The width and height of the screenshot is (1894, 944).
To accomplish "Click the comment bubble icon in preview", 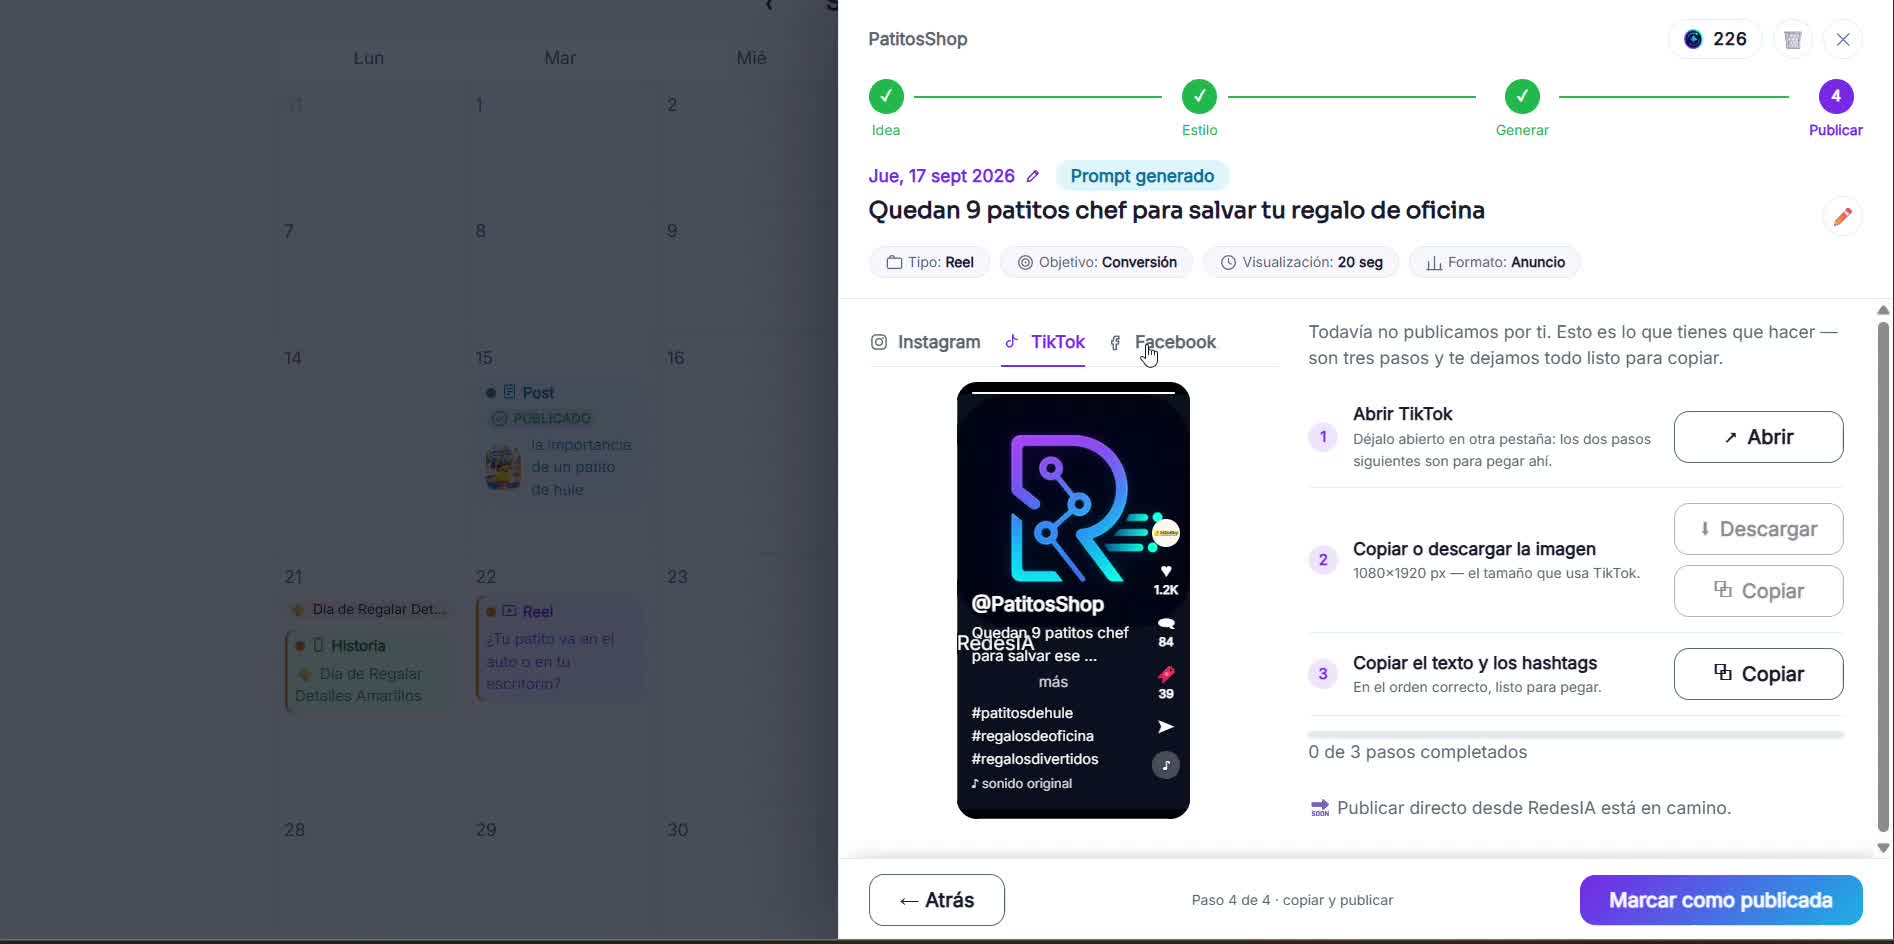I will click(1166, 623).
